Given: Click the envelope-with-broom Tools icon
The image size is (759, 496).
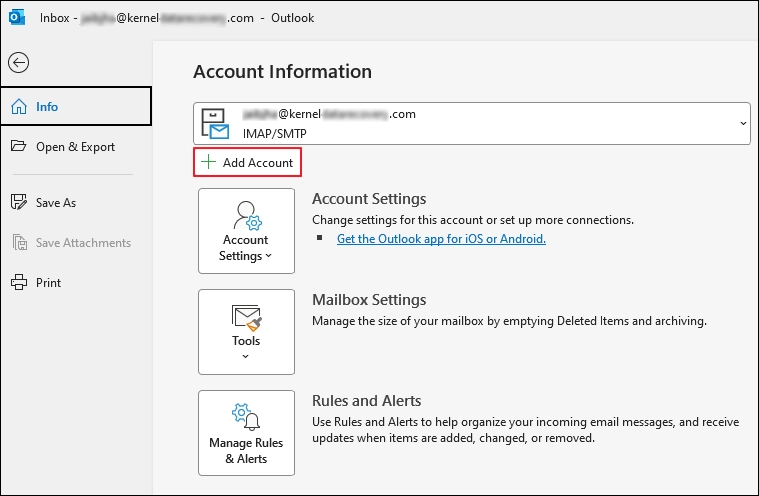Looking at the screenshot, I should pos(247,318).
